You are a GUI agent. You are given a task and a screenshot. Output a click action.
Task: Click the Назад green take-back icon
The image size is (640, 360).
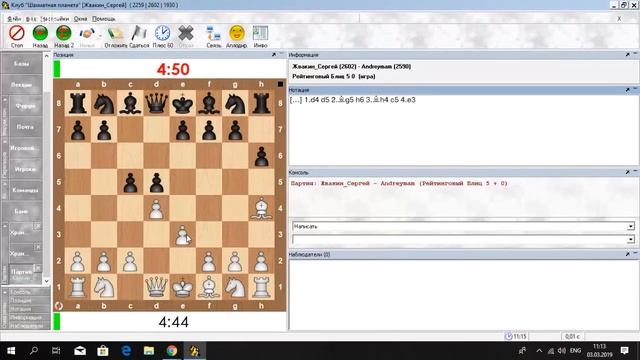pos(40,33)
